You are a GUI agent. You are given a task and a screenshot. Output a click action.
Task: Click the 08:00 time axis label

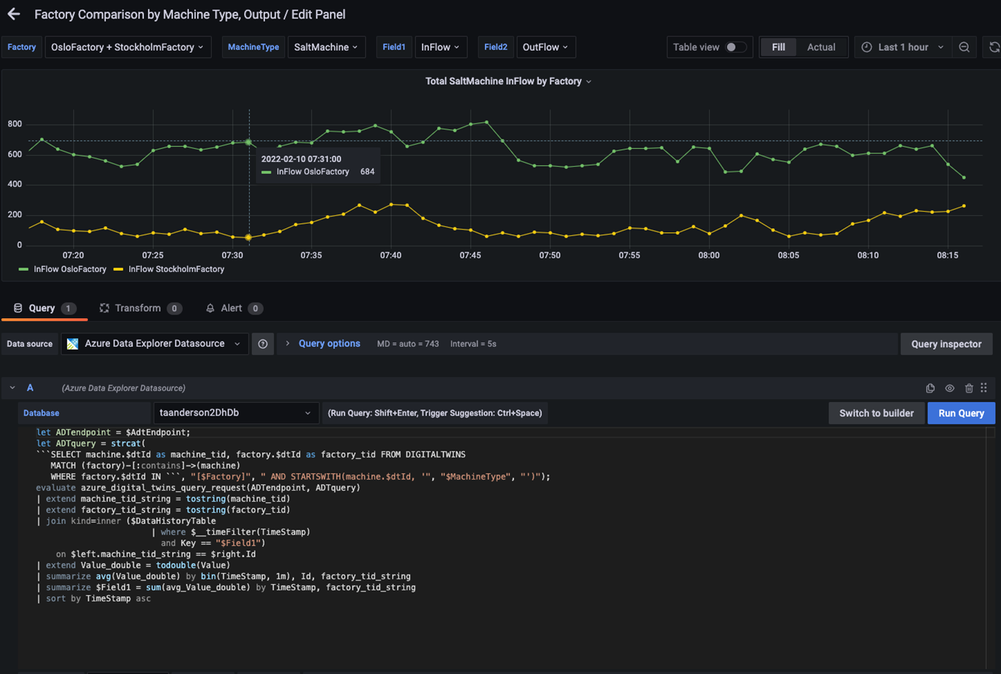pos(709,255)
